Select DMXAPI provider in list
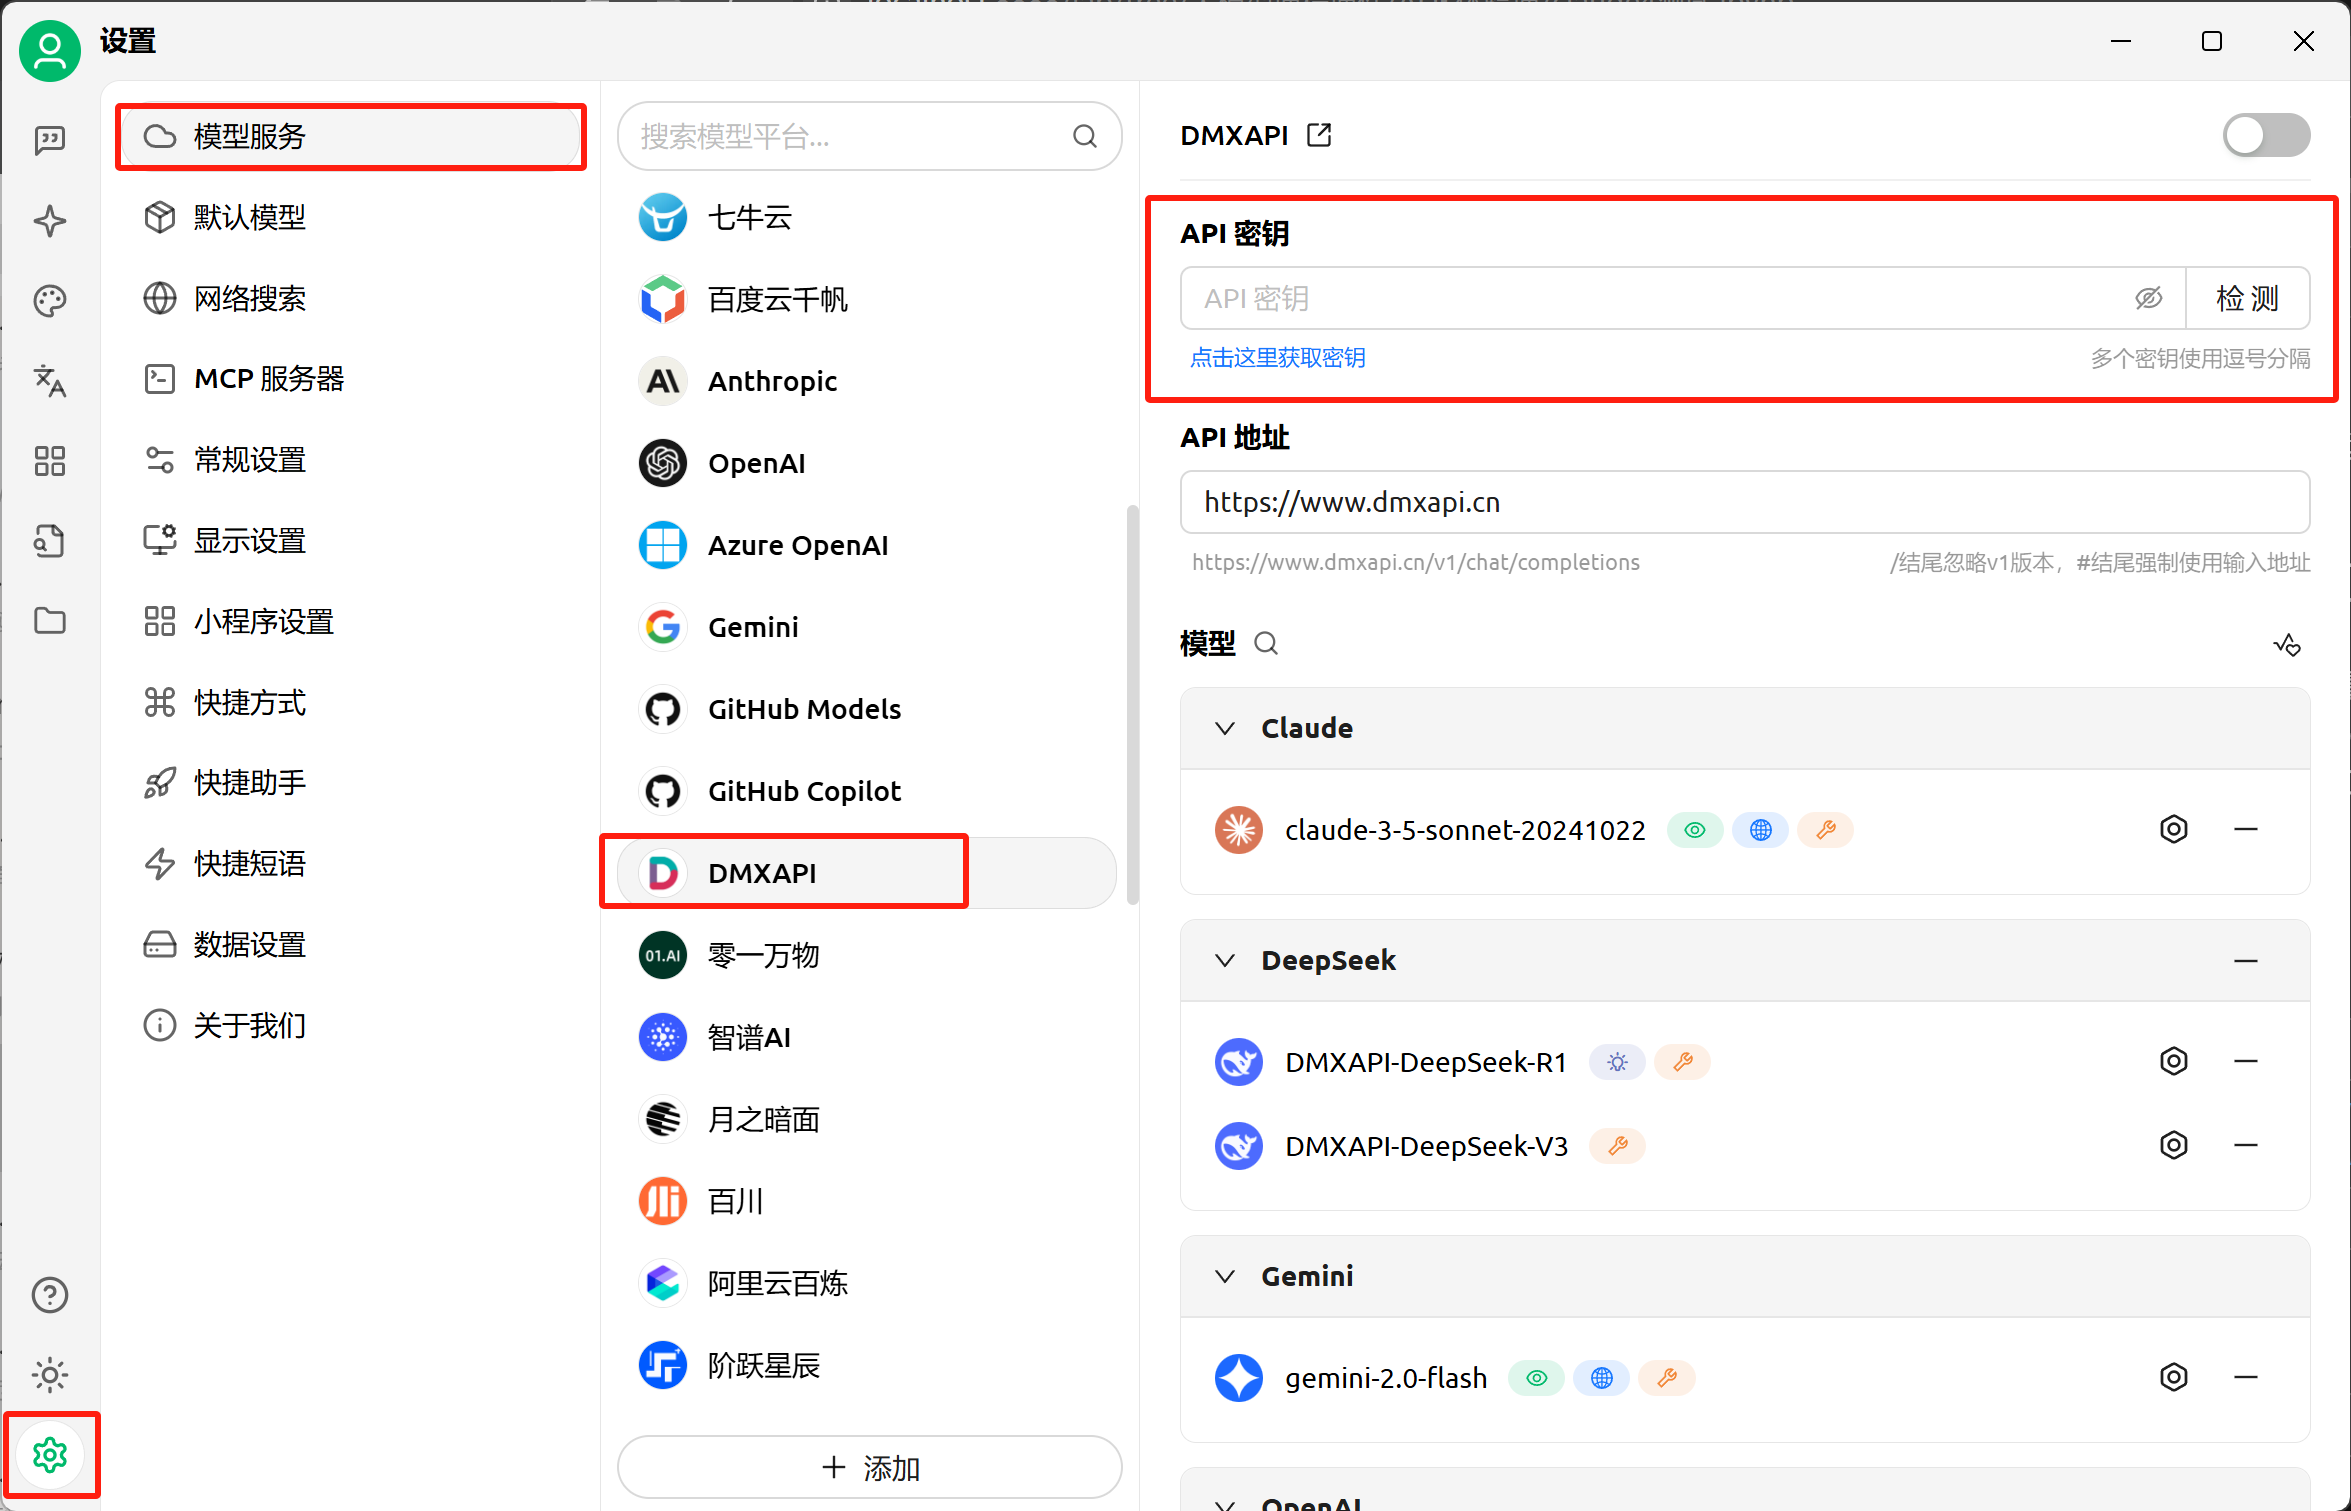 tap(867, 874)
